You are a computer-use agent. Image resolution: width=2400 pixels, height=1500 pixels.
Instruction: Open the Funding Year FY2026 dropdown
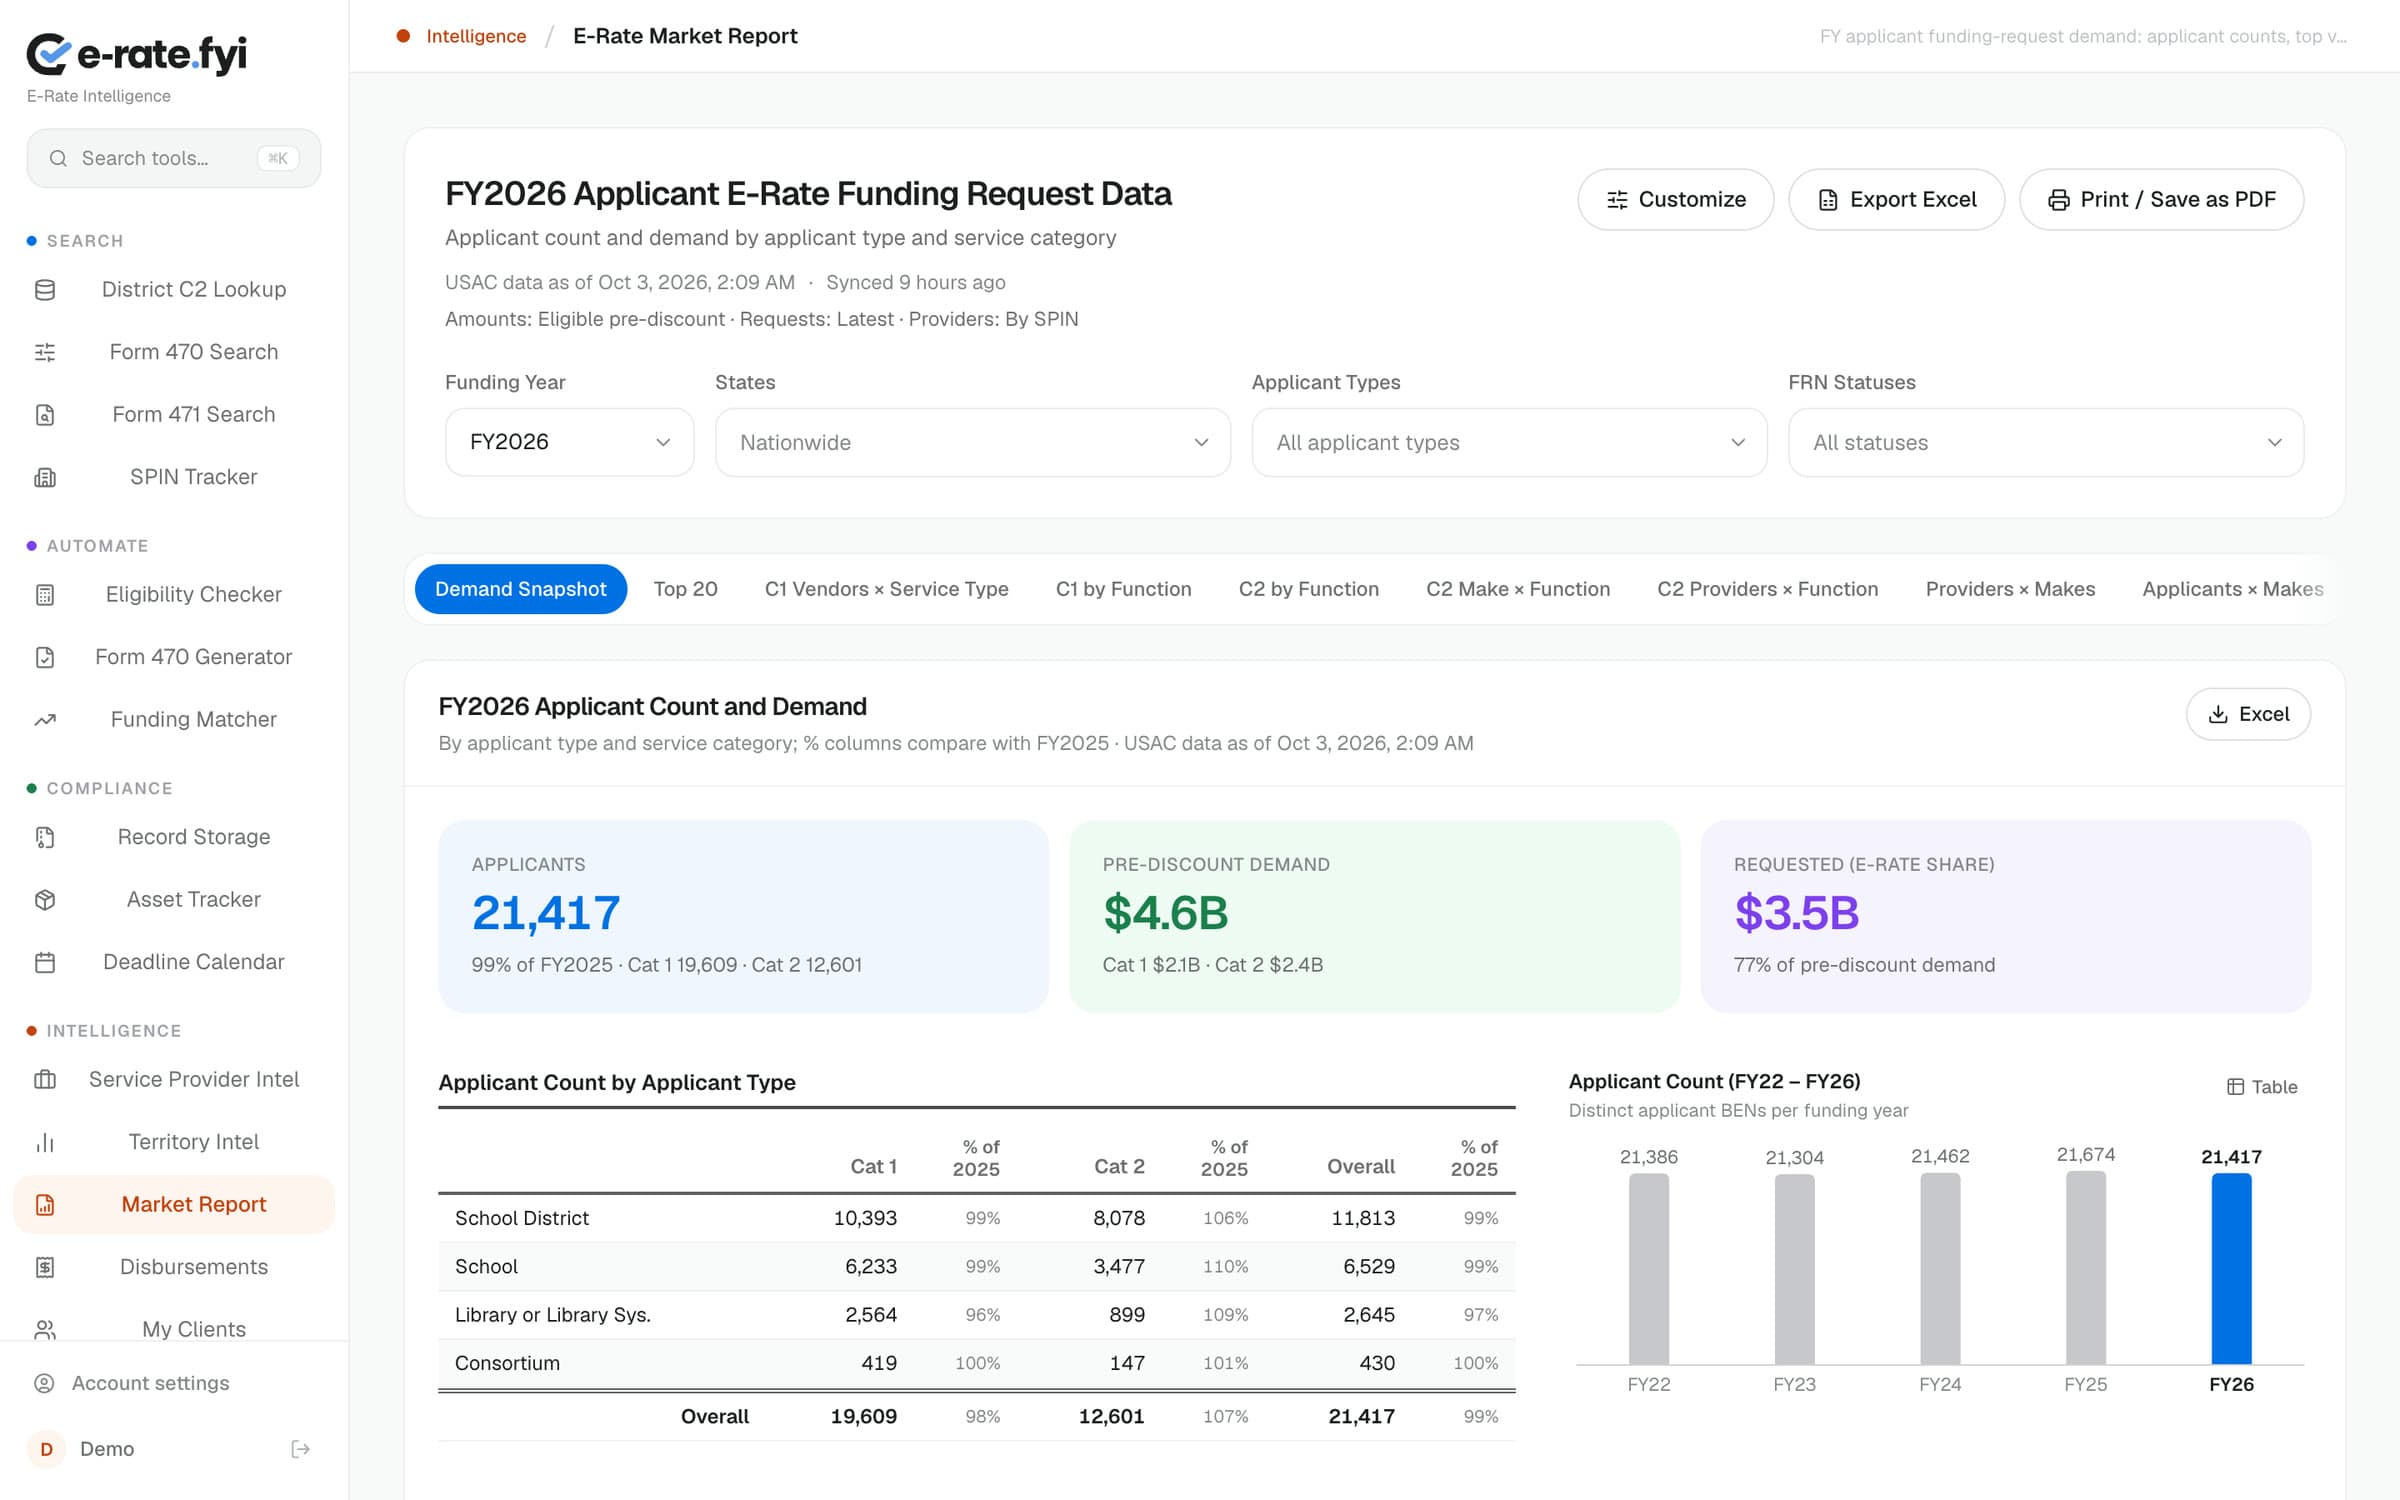[569, 442]
